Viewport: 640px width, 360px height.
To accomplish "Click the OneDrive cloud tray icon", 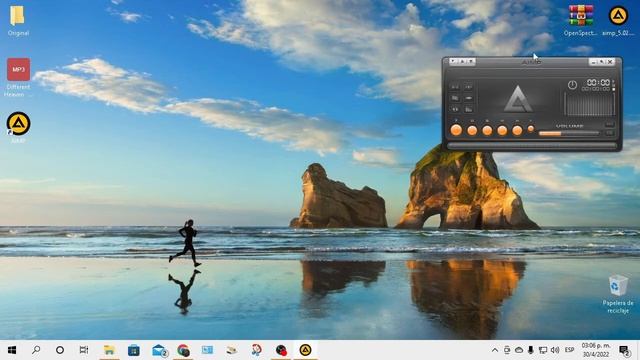I will click(x=519, y=350).
